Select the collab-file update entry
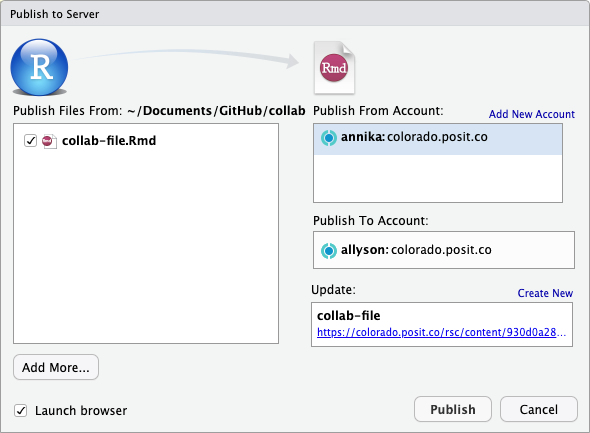The width and height of the screenshot is (590, 433). click(442, 324)
